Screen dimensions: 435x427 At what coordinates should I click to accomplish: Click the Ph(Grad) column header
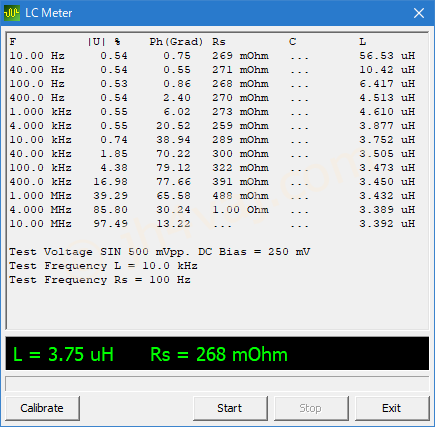point(176,42)
